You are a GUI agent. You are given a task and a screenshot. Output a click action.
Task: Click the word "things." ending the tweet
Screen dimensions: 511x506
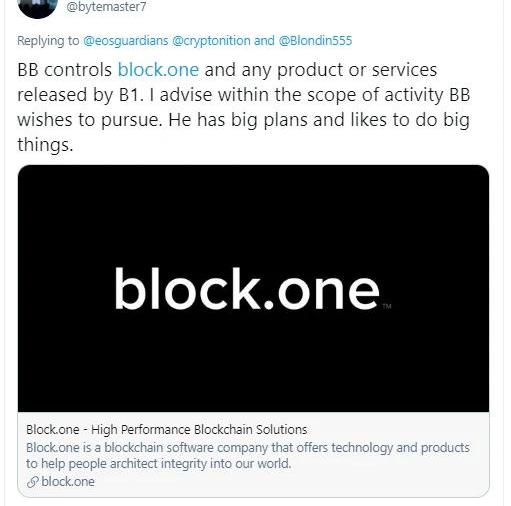click(45, 145)
